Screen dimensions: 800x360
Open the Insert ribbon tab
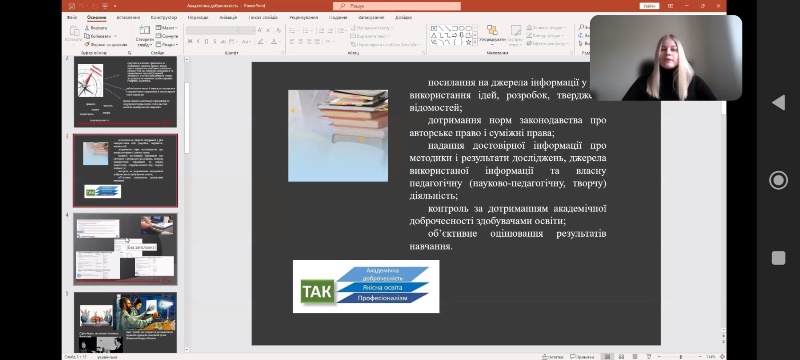click(x=128, y=17)
